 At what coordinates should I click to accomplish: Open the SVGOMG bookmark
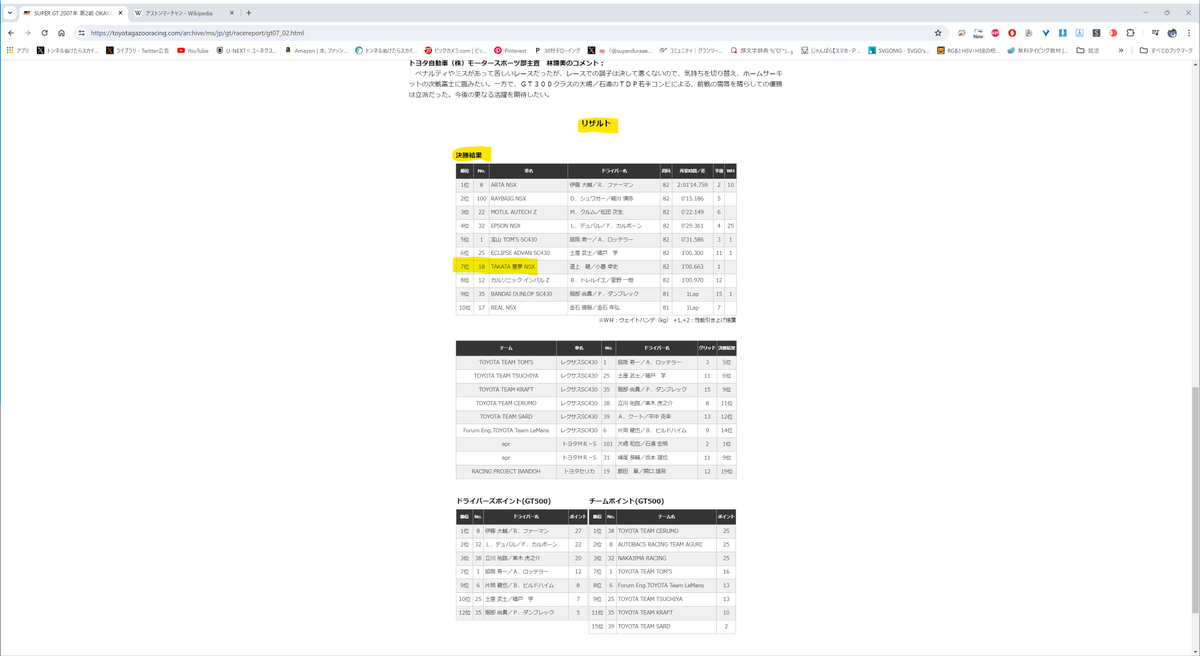tap(901, 50)
